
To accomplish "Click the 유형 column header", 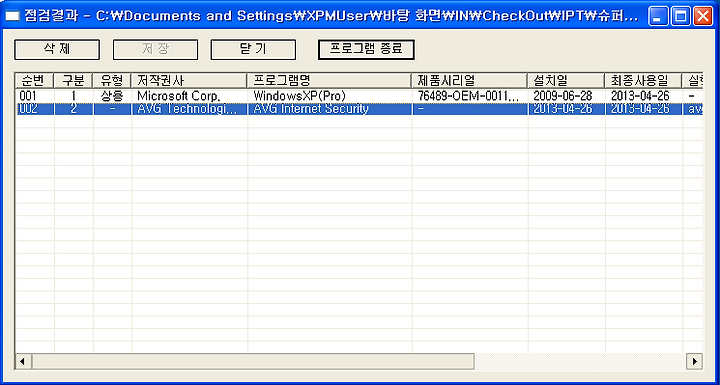I will pos(112,80).
